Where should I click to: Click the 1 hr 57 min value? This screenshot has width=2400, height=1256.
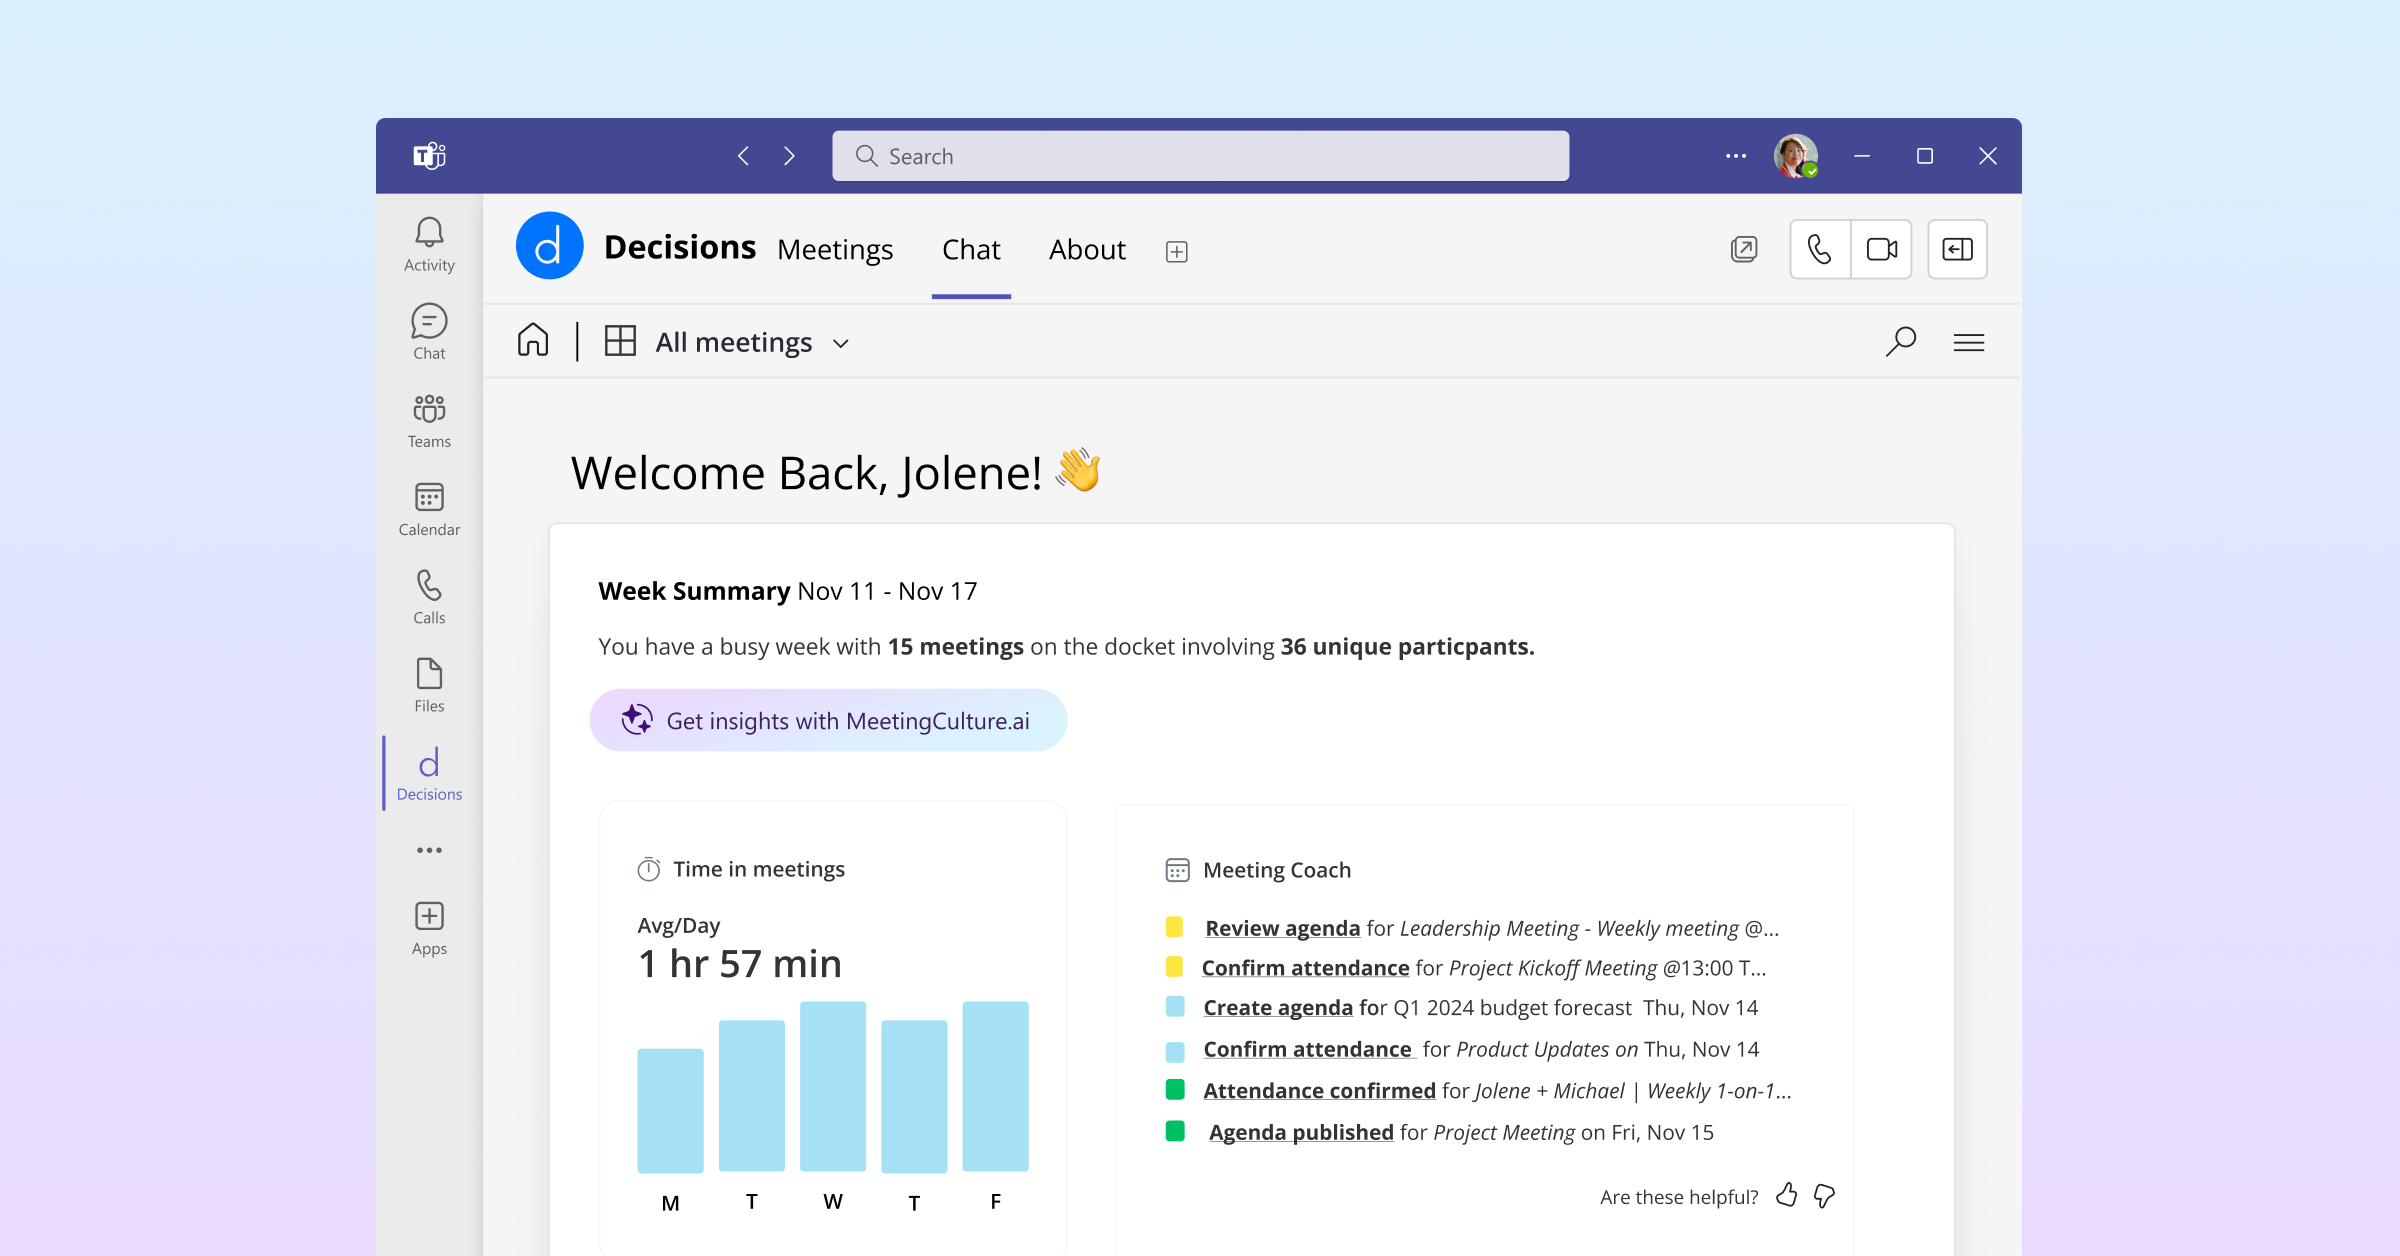[740, 964]
